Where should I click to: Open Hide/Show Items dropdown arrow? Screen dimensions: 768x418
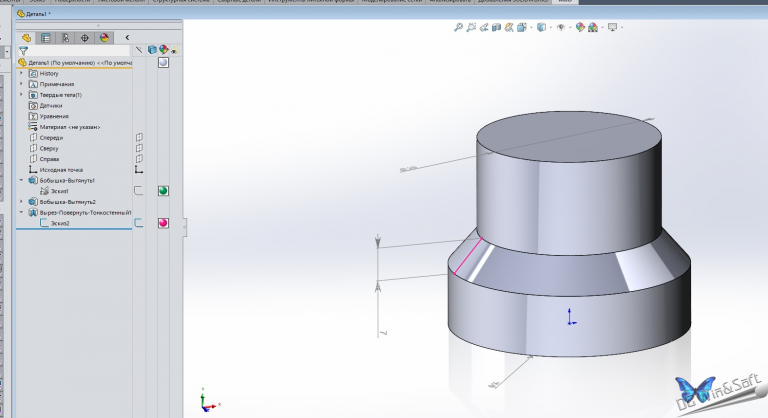pyautogui.click(x=570, y=27)
